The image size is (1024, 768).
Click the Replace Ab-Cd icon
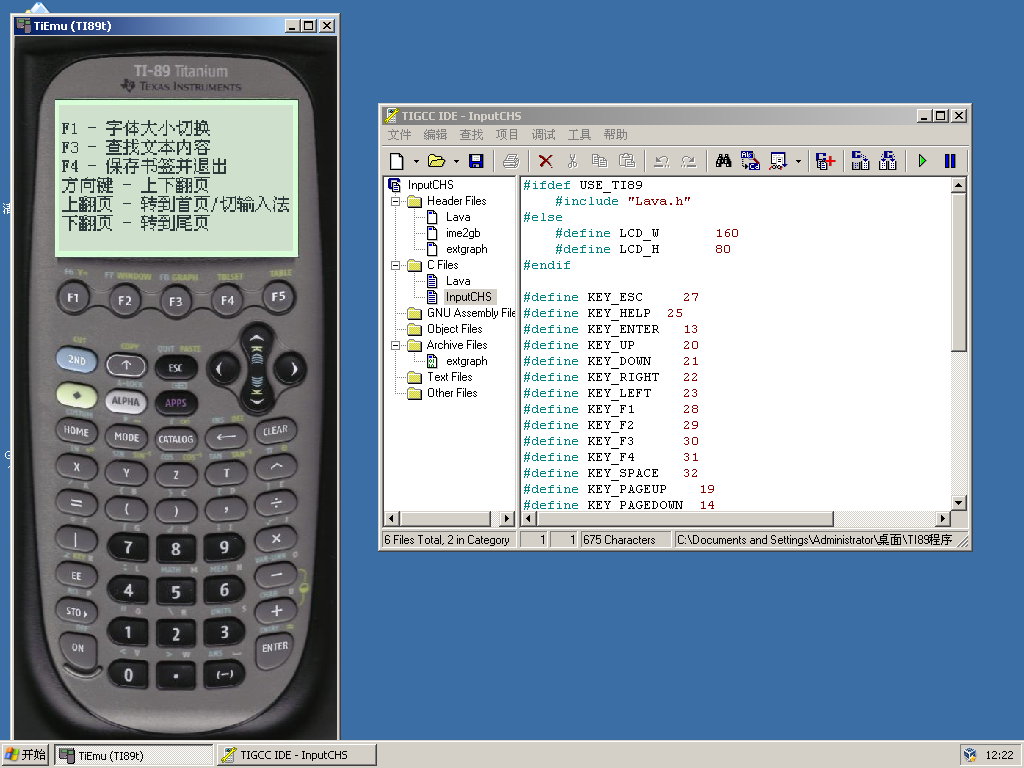[750, 161]
